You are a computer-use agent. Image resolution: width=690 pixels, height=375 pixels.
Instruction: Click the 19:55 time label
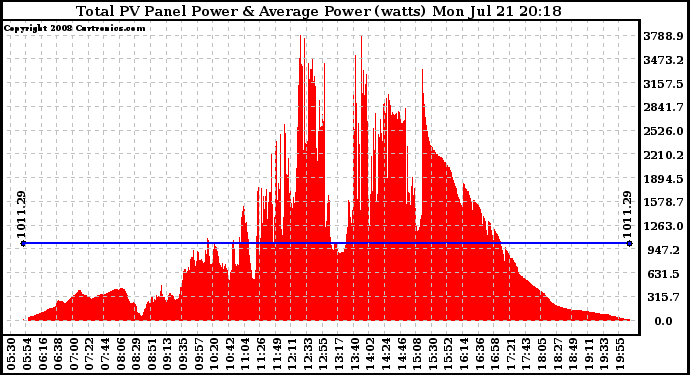coord(620,354)
